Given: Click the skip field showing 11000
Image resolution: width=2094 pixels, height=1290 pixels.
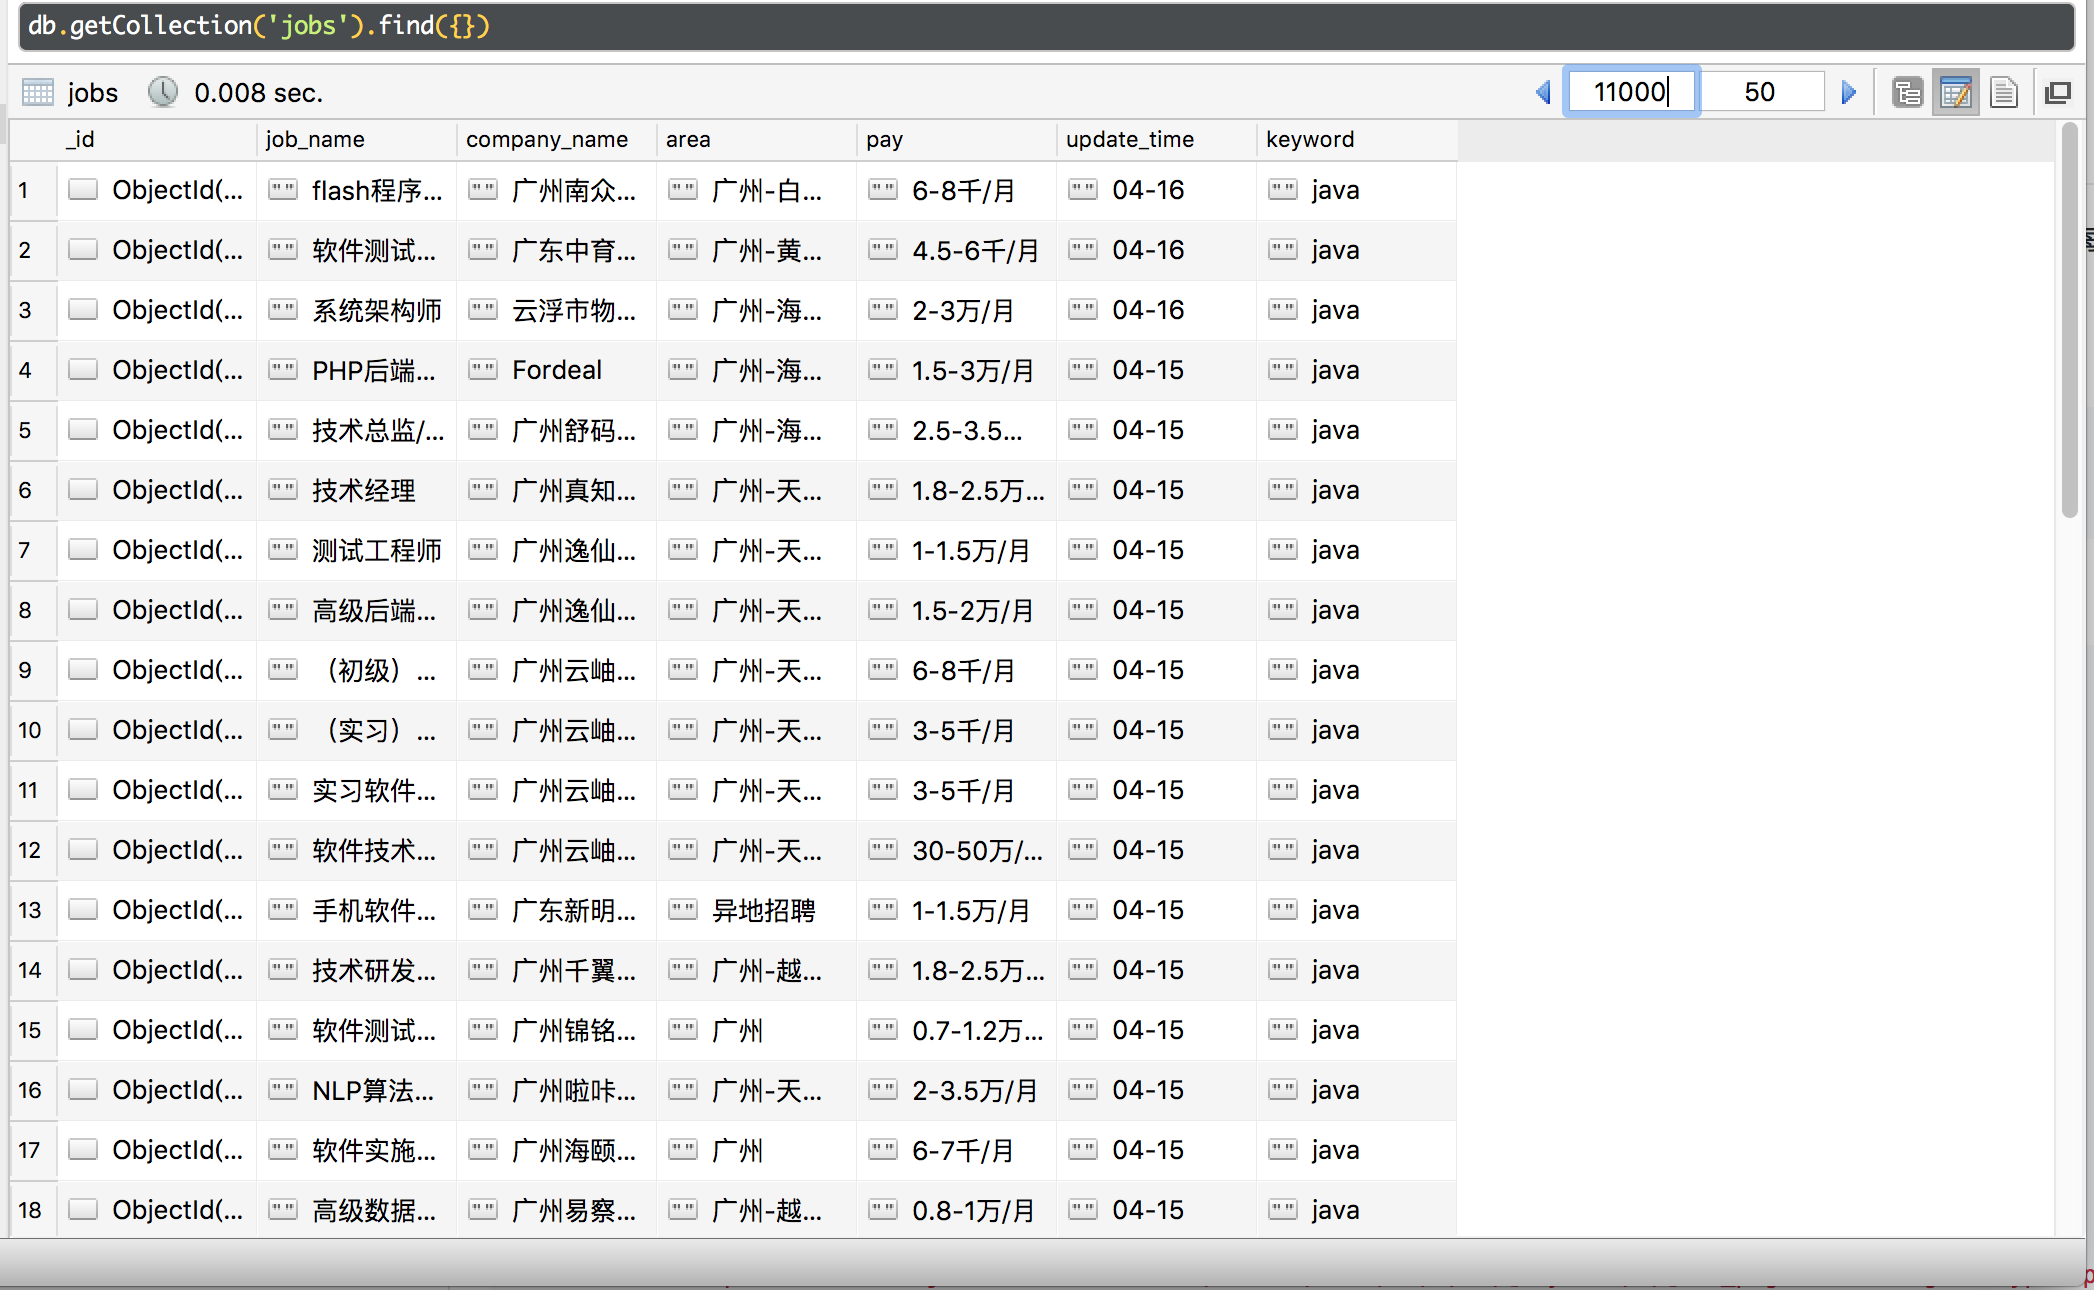Looking at the screenshot, I should 1630,93.
